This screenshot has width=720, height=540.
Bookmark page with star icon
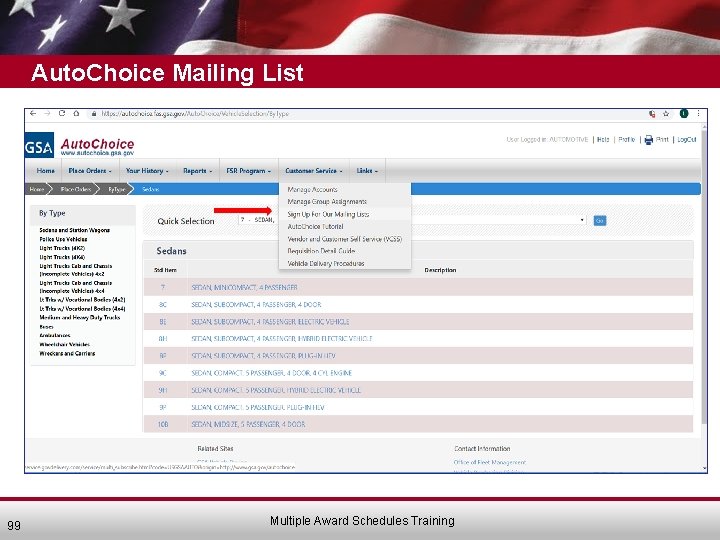(666, 114)
